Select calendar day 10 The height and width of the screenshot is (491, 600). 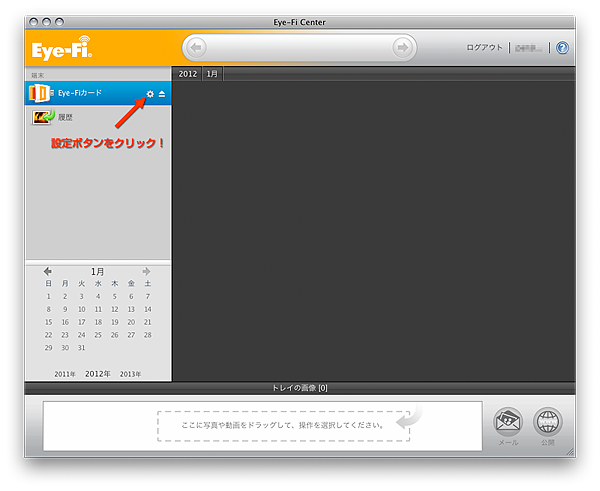coord(82,309)
